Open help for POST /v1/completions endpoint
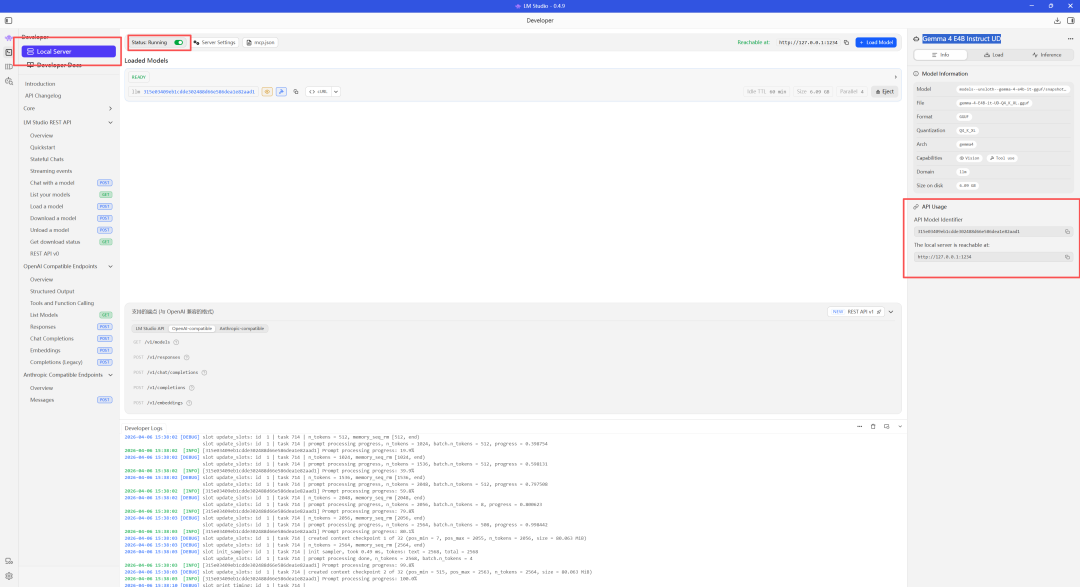The height and width of the screenshot is (587, 1080). (192, 388)
